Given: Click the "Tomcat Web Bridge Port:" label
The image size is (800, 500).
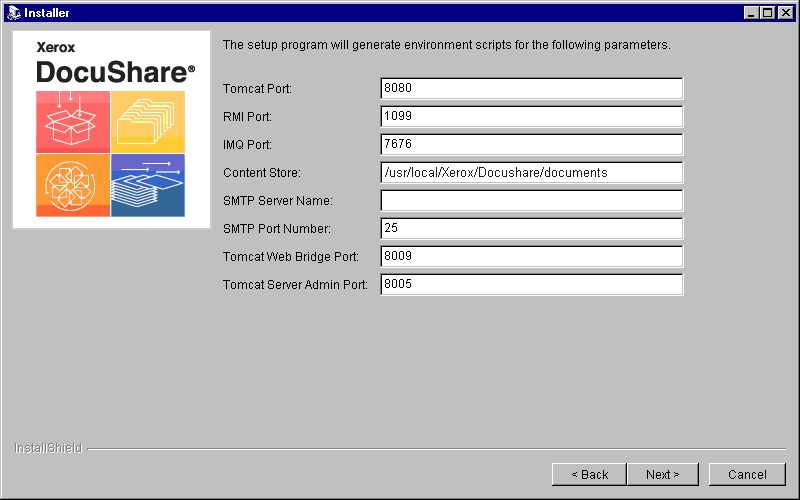Looking at the screenshot, I should tap(291, 257).
